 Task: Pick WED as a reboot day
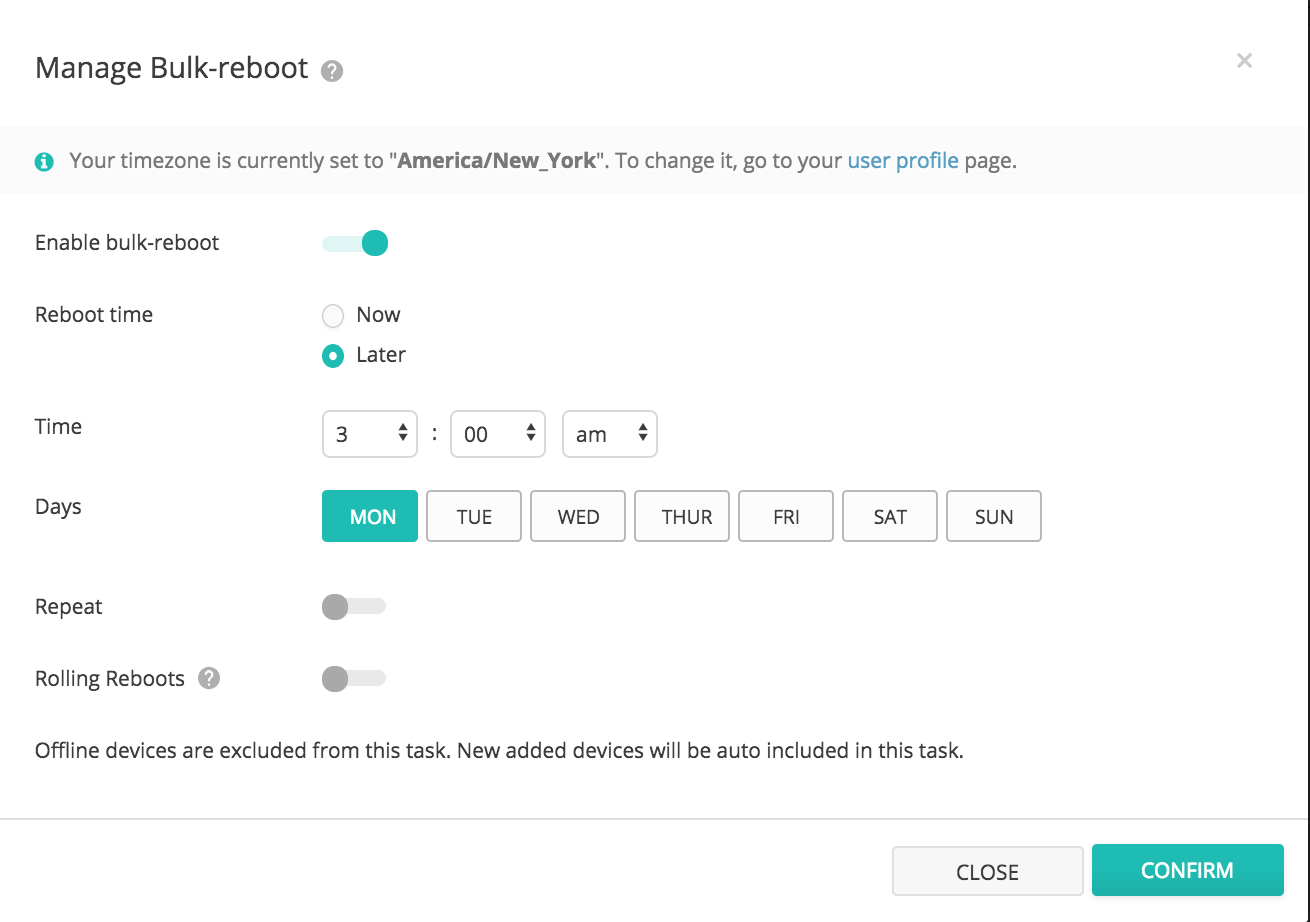point(578,516)
